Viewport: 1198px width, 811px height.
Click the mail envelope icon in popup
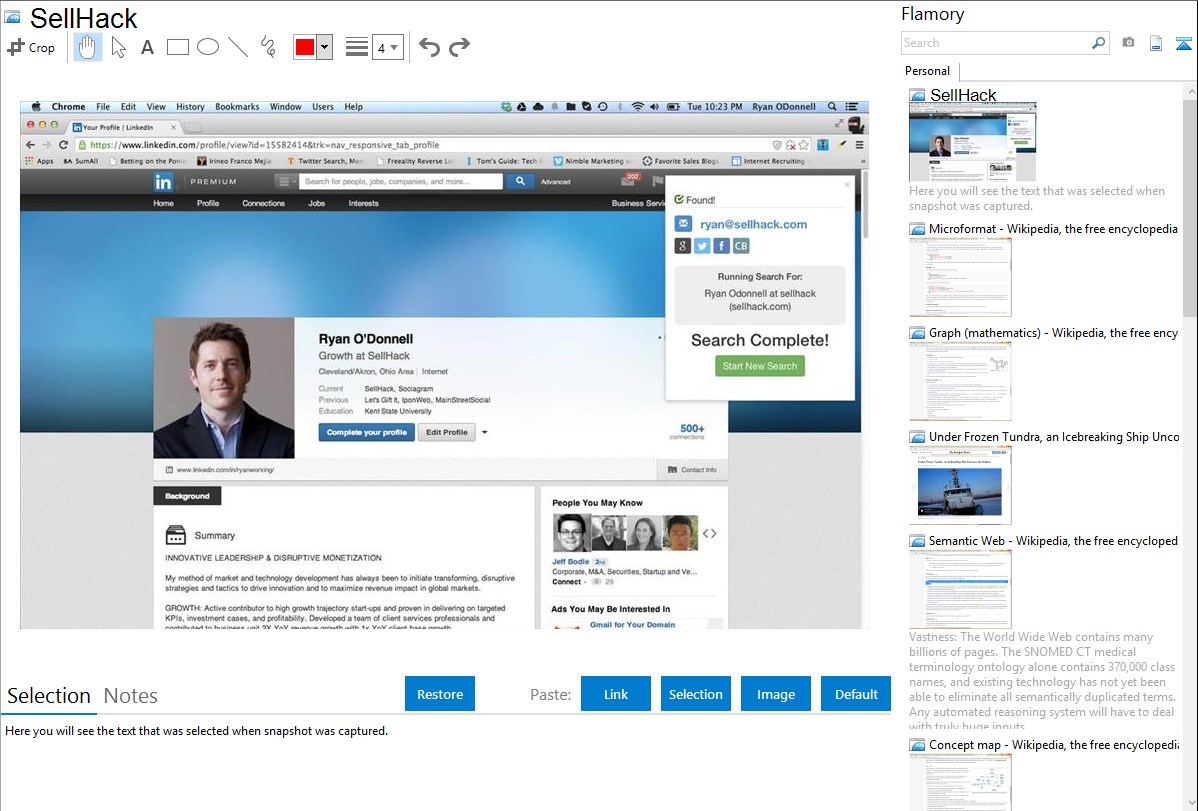[683, 224]
